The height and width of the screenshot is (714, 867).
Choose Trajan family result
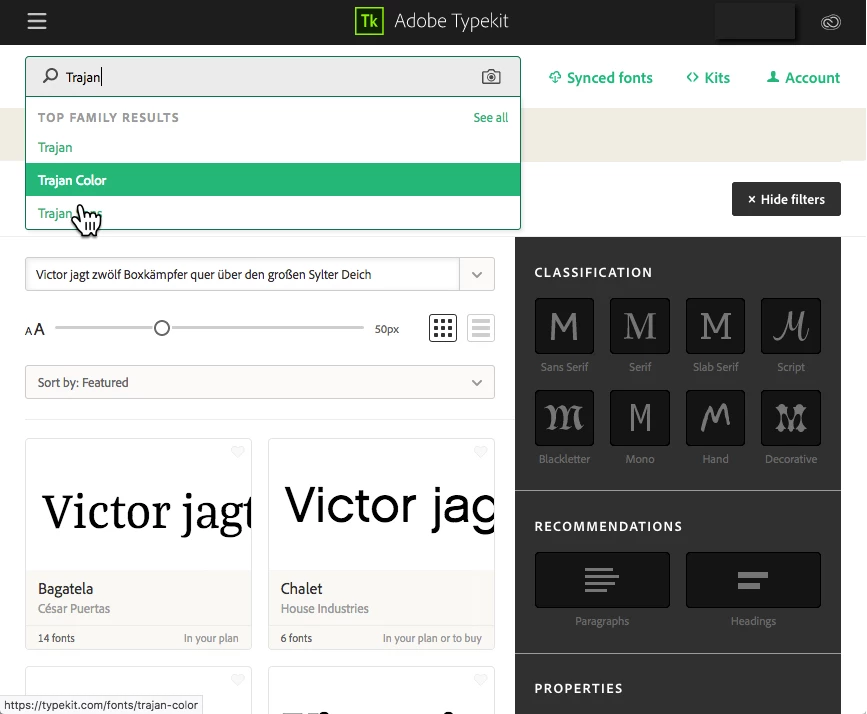[273, 147]
